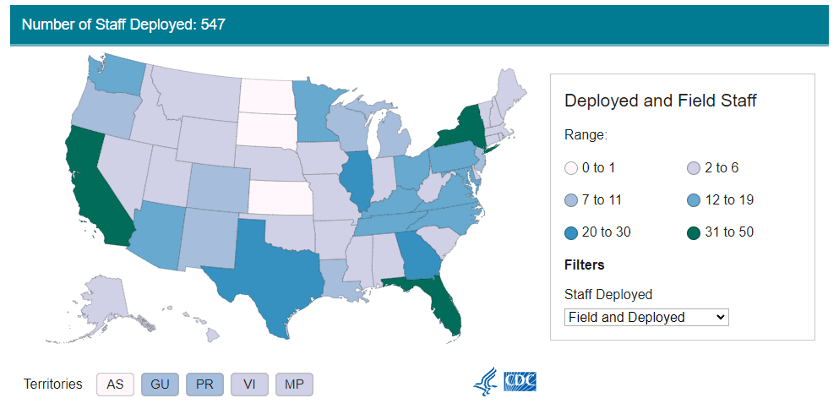Viewport: 840px width, 420px height.
Task: Click the MP territory button
Action: point(294,384)
